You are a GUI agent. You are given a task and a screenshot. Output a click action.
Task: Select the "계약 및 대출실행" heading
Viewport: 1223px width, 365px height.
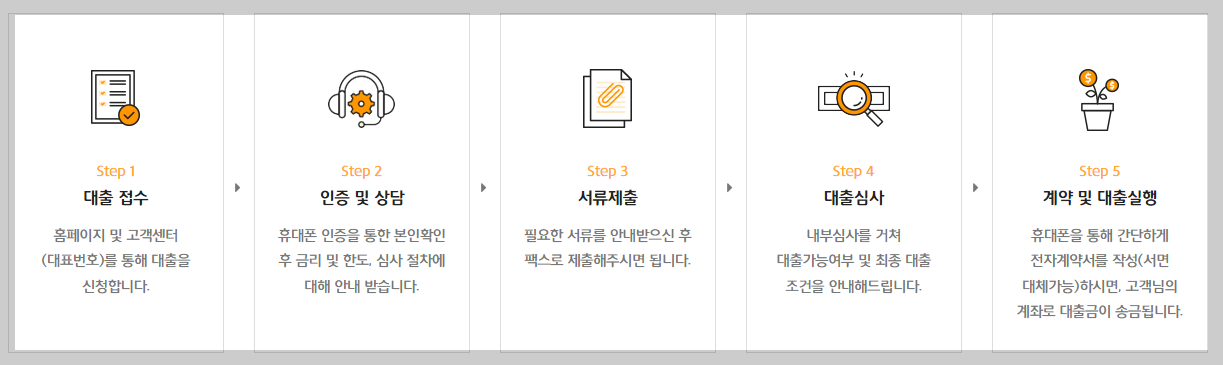1100,197
